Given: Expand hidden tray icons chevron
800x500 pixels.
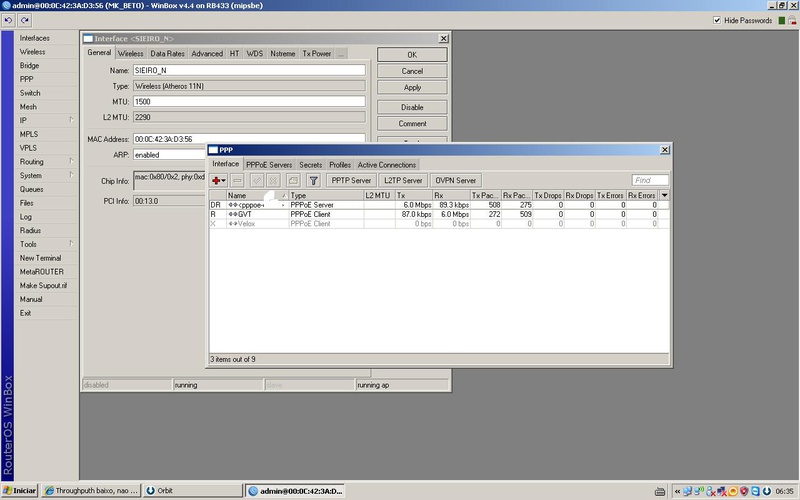Looking at the screenshot, I should pyautogui.click(x=677, y=491).
